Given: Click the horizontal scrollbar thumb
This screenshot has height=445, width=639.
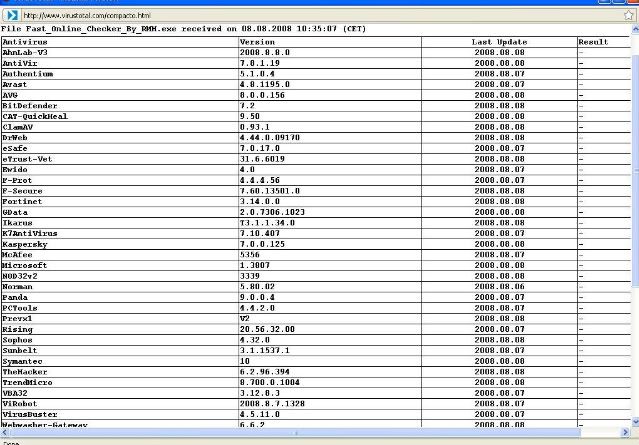Looking at the screenshot, I should point(295,432).
